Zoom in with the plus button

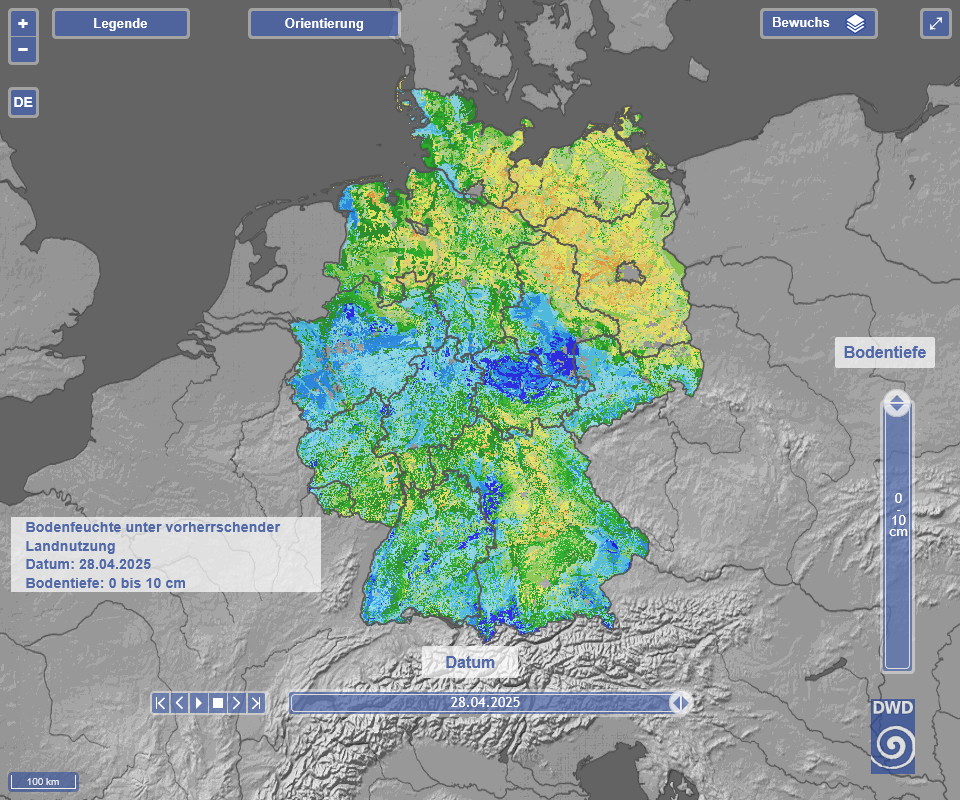point(23,22)
